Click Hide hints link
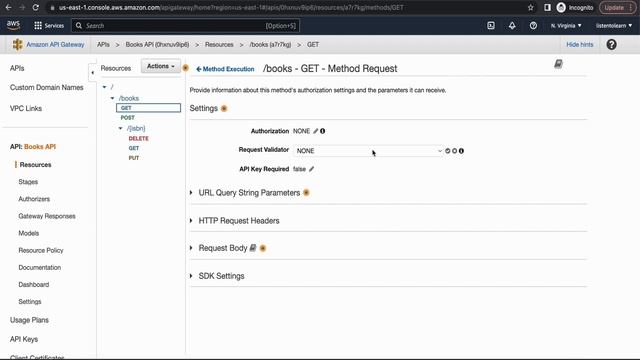 coord(580,44)
